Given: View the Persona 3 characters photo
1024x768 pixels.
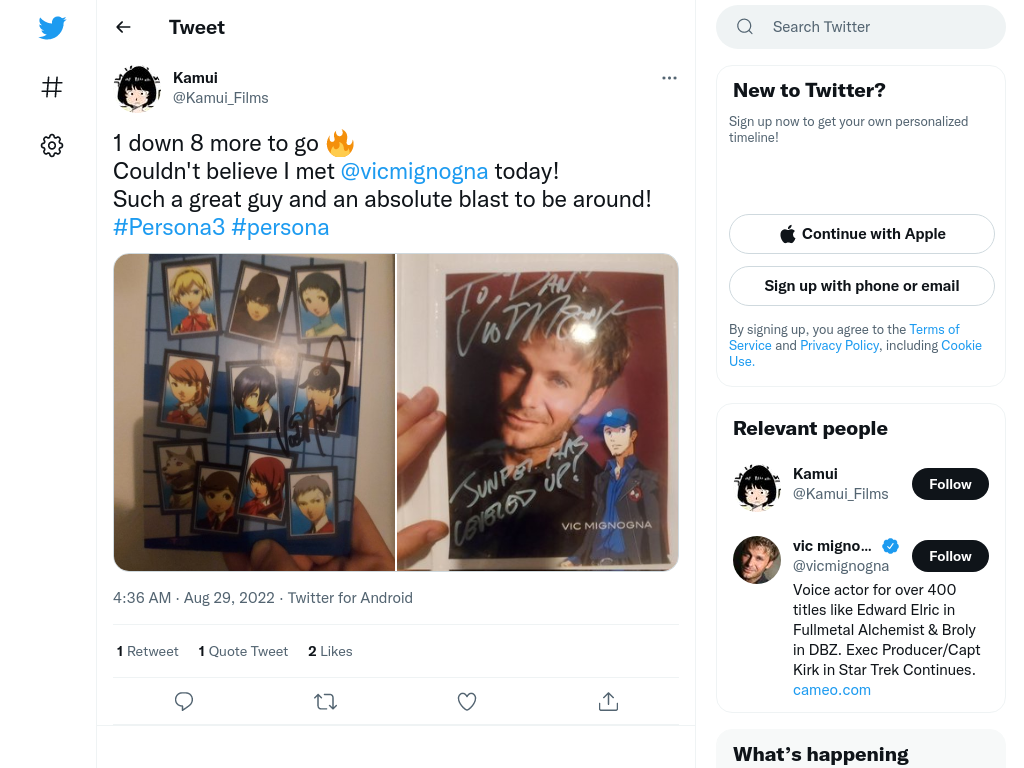Looking at the screenshot, I should tap(254, 412).
